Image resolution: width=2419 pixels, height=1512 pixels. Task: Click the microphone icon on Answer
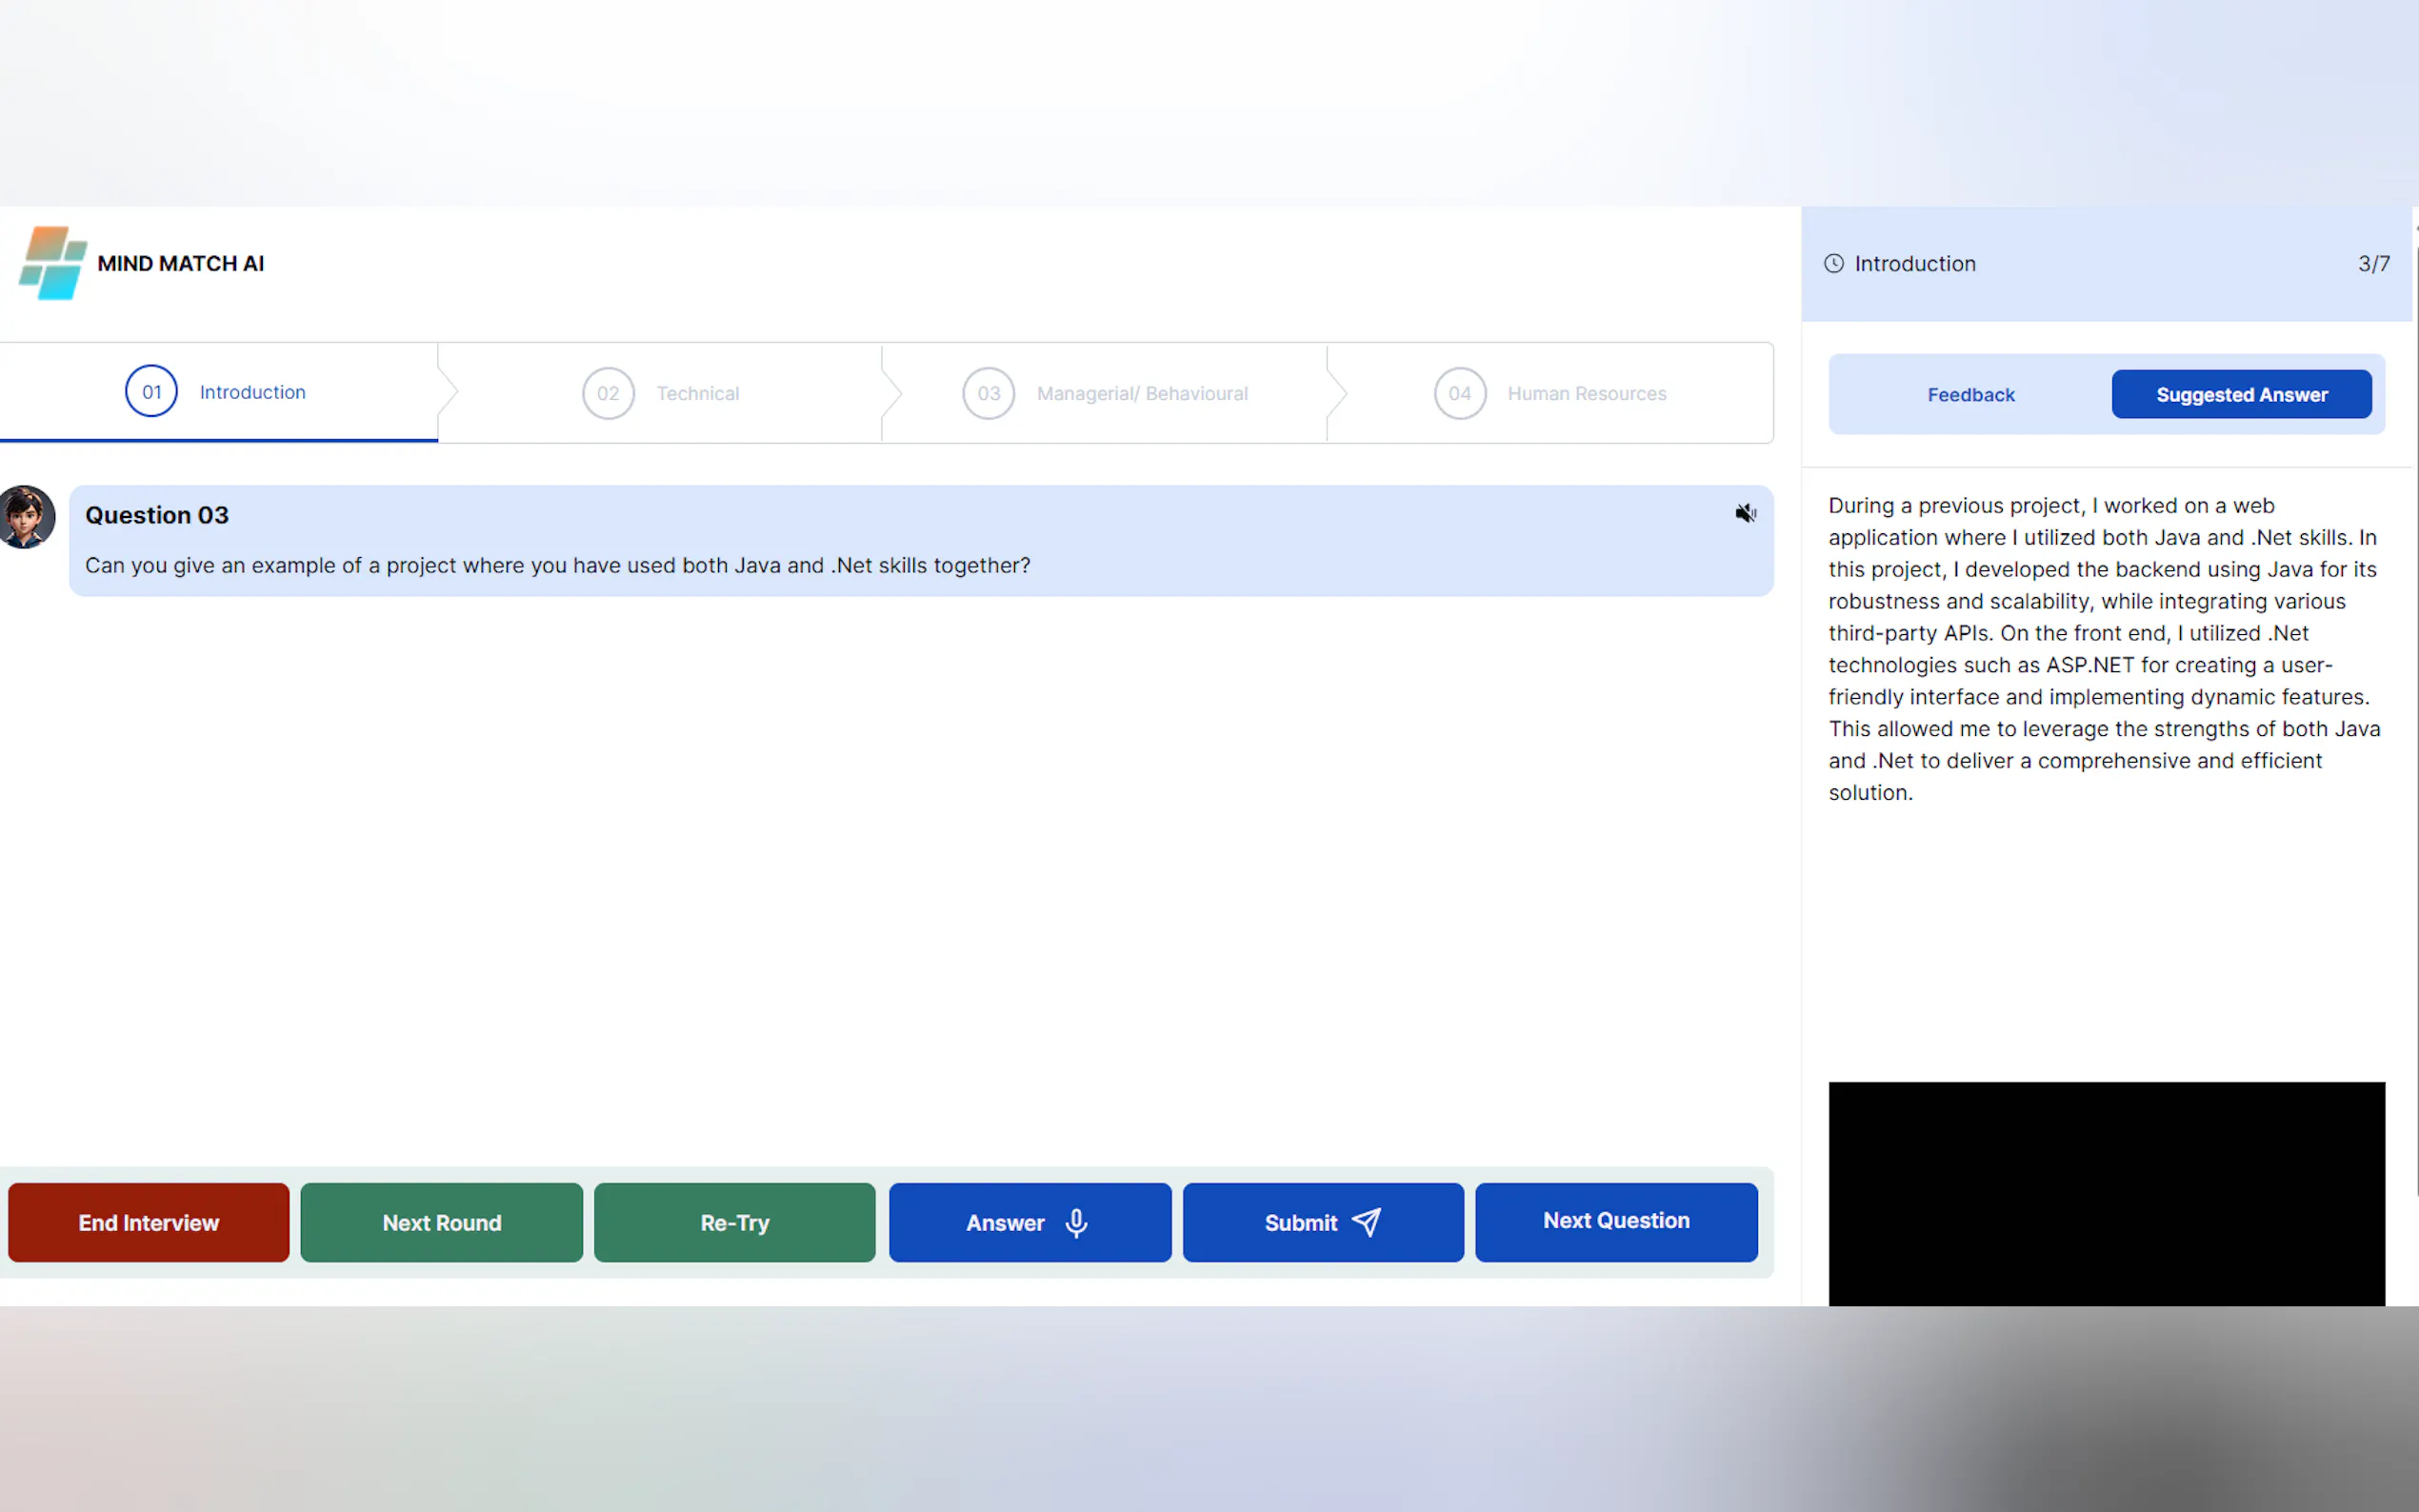tap(1076, 1222)
